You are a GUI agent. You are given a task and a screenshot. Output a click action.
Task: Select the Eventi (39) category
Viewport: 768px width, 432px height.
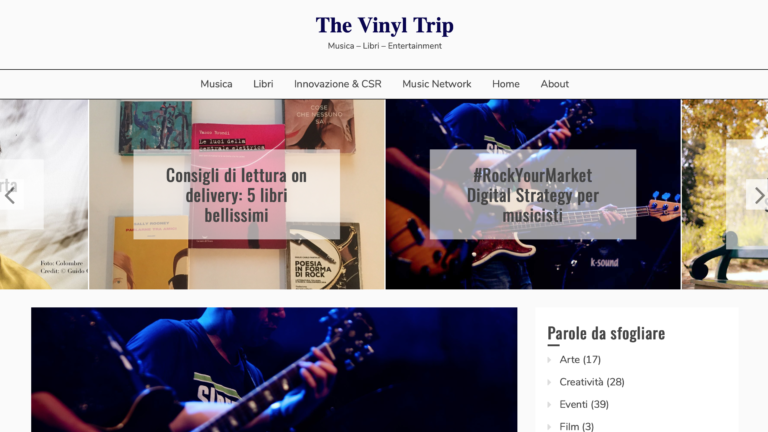click(x=584, y=405)
